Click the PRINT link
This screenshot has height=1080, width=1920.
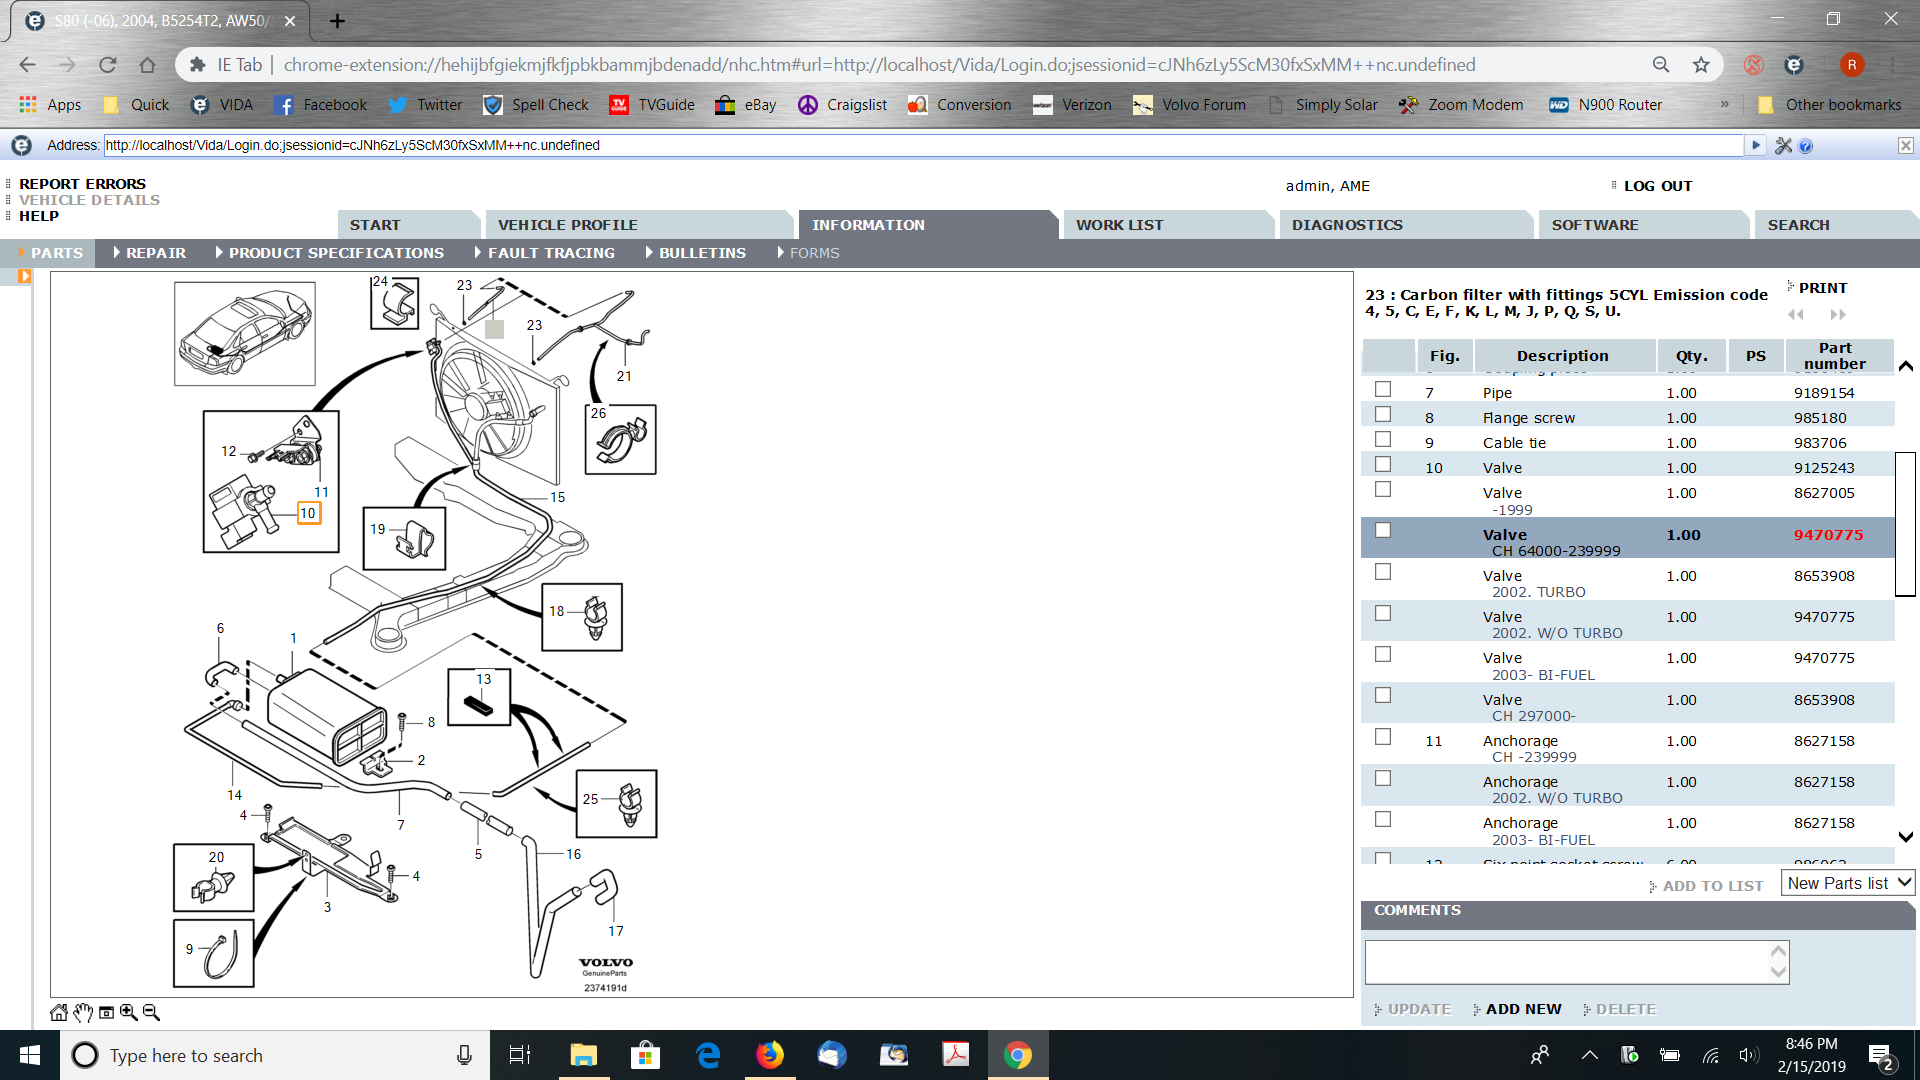pyautogui.click(x=1822, y=288)
